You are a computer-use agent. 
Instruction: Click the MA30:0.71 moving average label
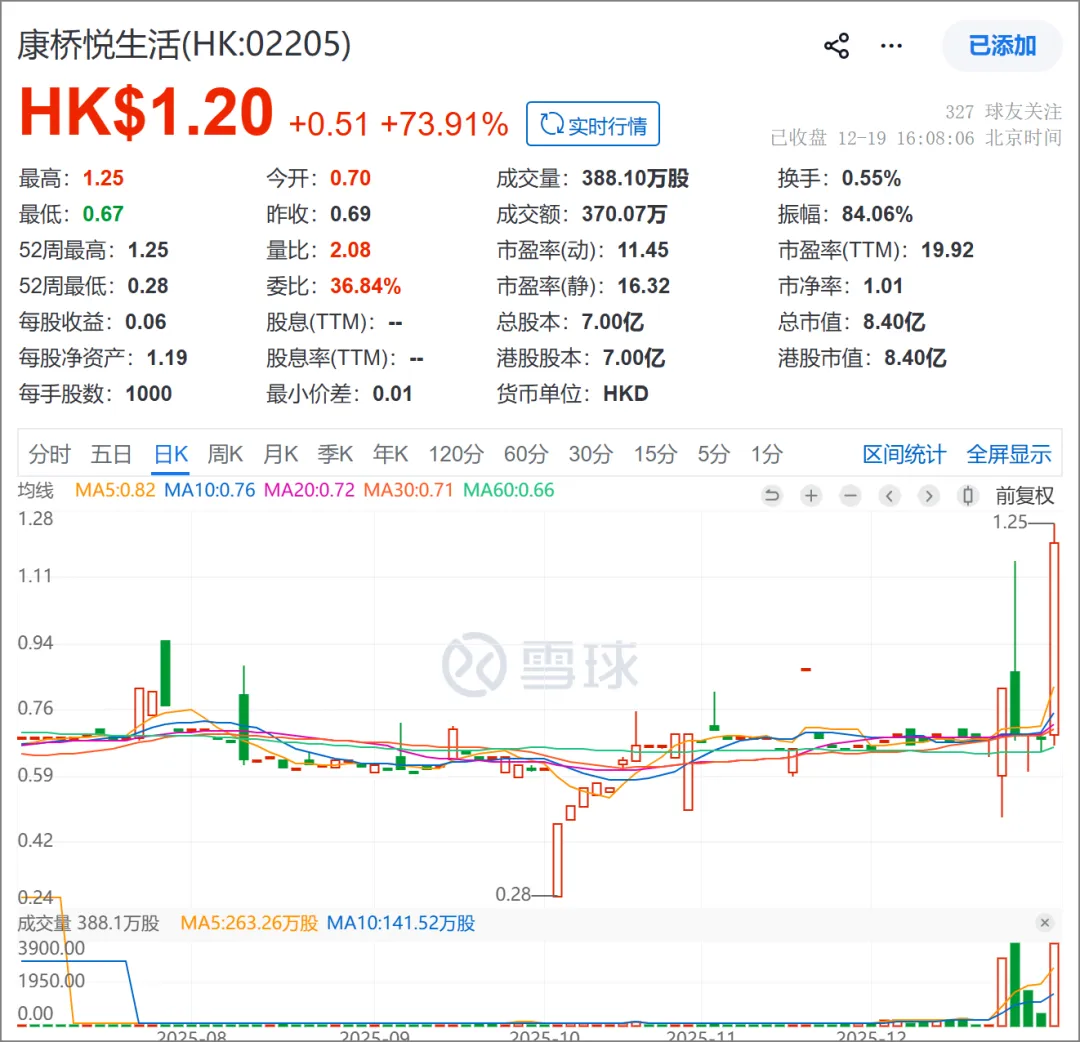(x=408, y=490)
